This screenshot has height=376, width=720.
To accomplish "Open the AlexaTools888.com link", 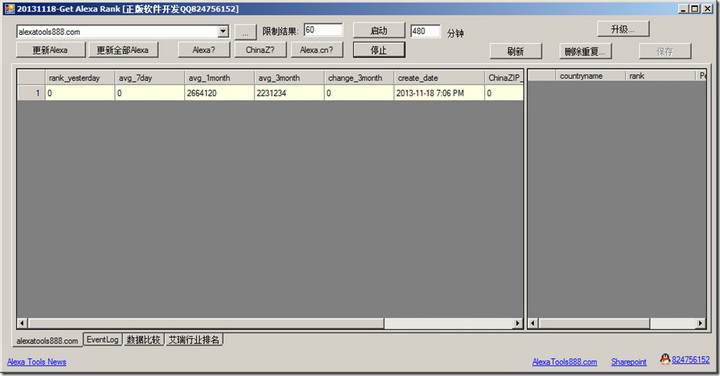I will pos(565,362).
